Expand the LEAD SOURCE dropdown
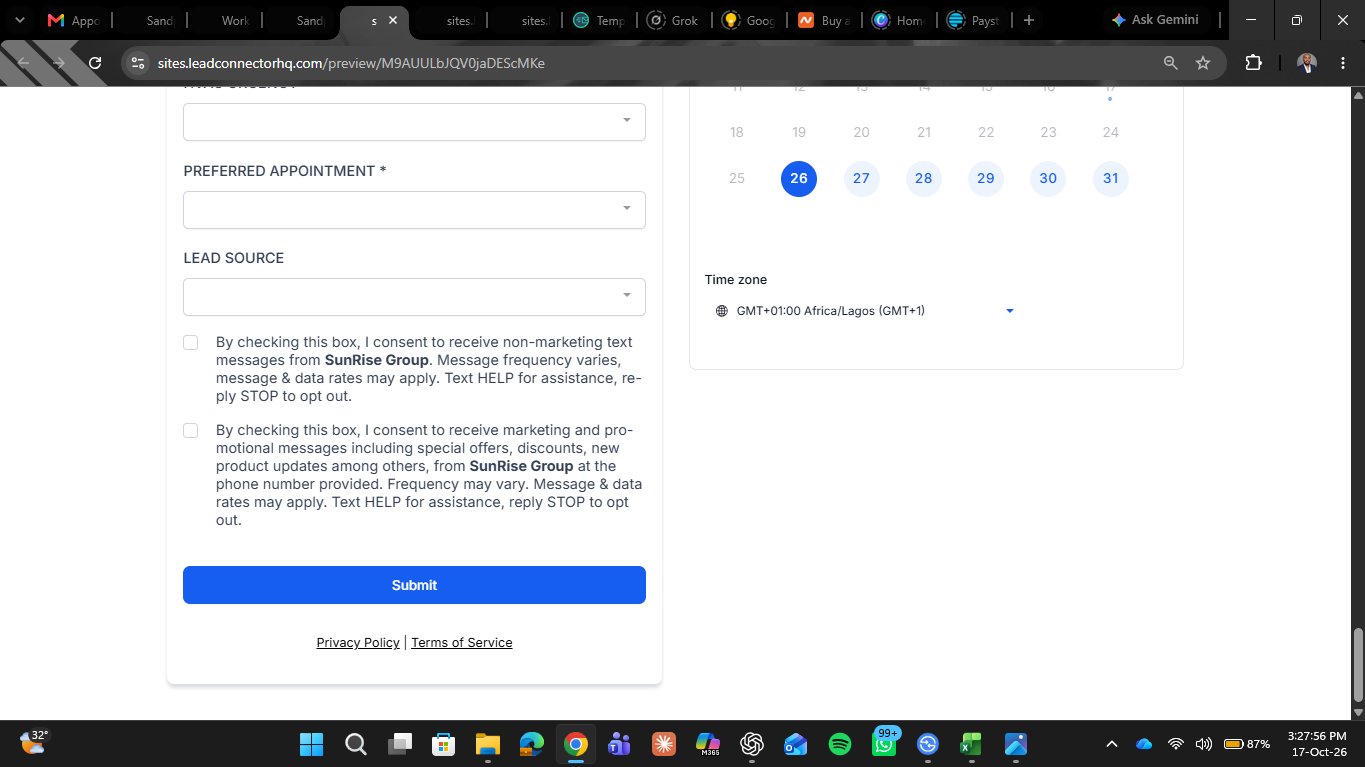The width and height of the screenshot is (1365, 767). click(x=414, y=297)
